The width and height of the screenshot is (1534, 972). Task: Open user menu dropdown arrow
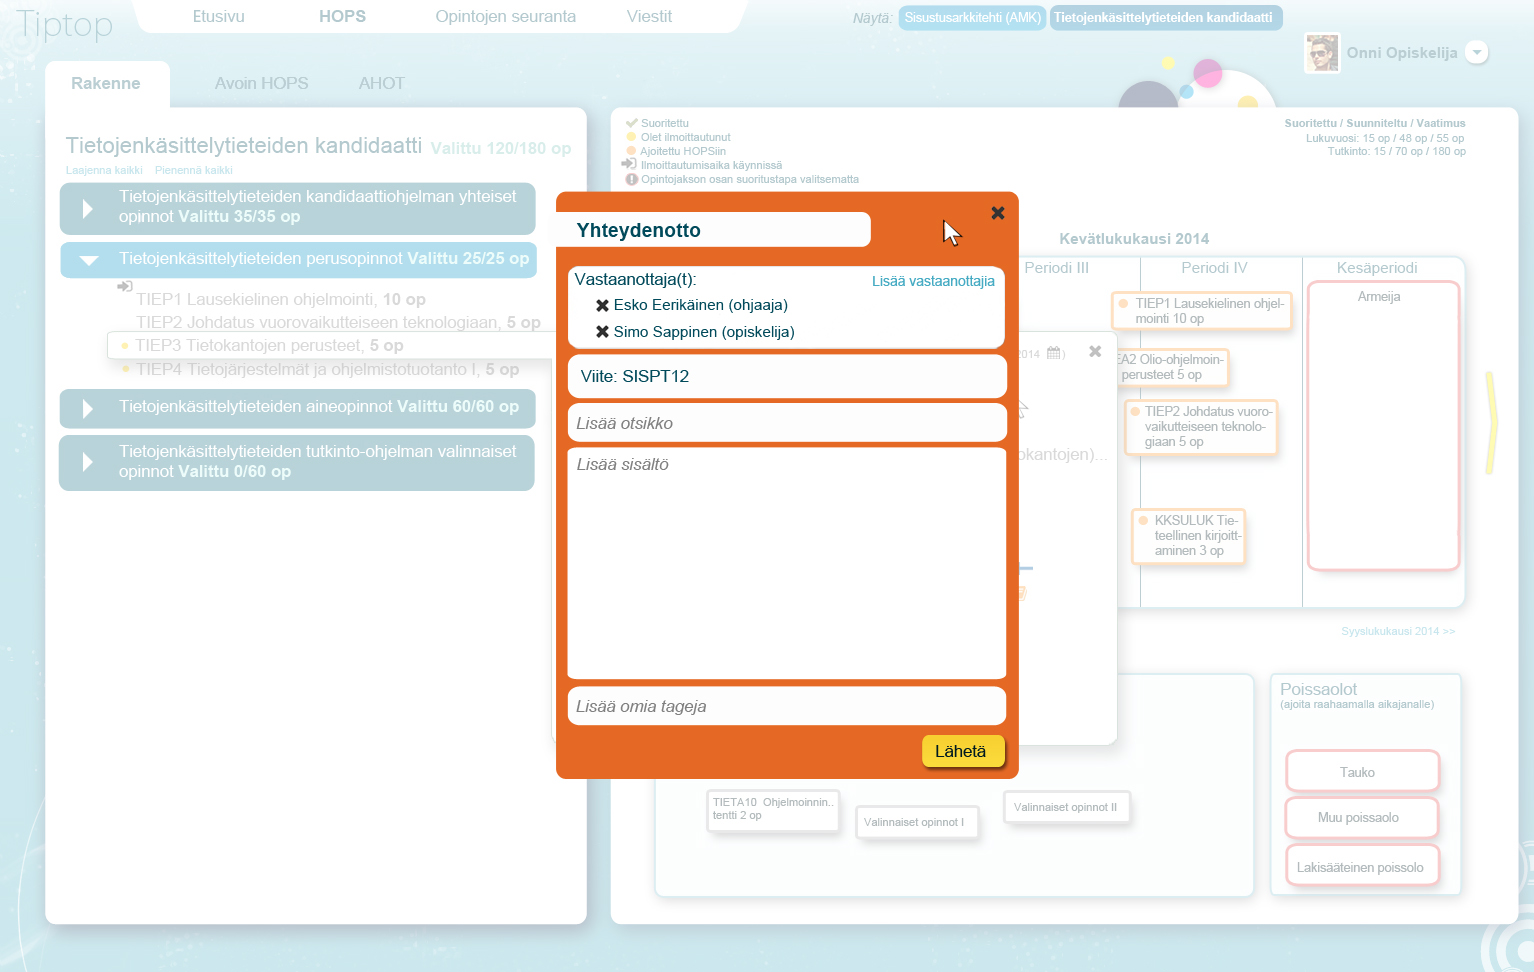(x=1477, y=53)
